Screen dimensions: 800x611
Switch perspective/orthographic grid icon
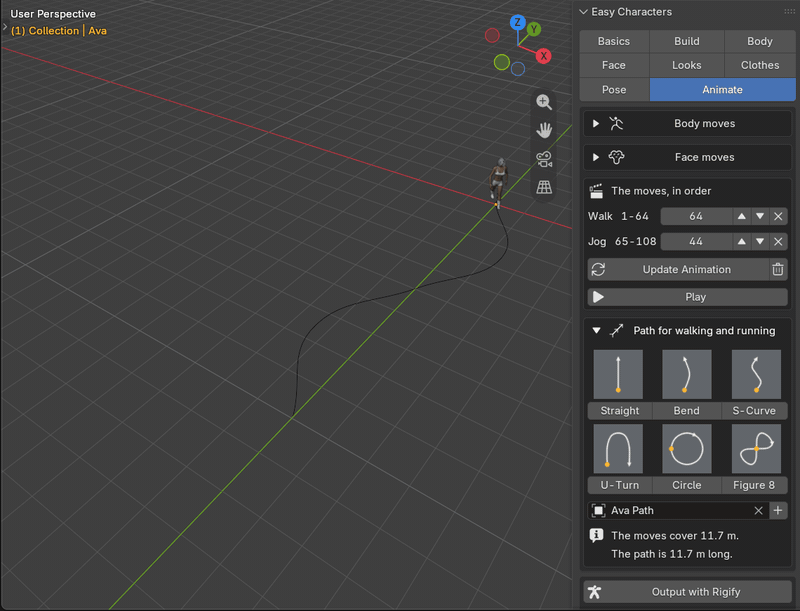click(544, 187)
